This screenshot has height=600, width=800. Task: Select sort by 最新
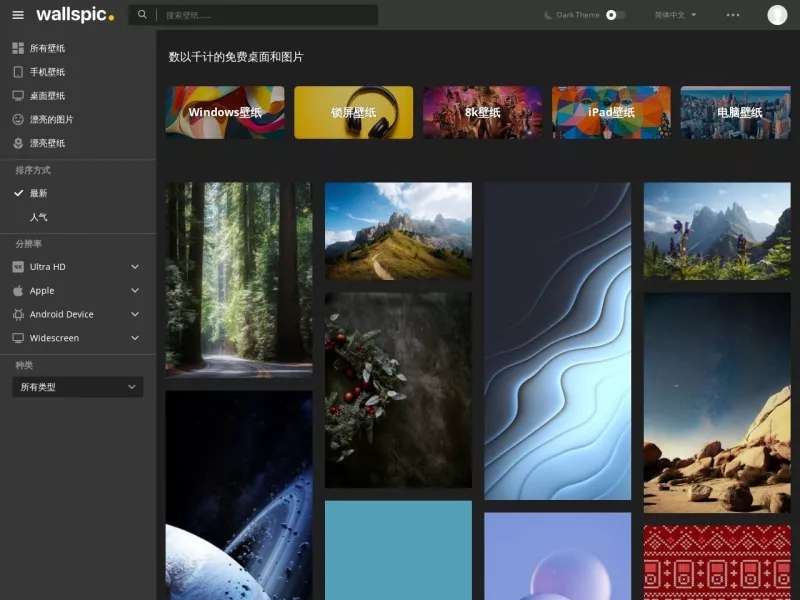click(x=38, y=193)
